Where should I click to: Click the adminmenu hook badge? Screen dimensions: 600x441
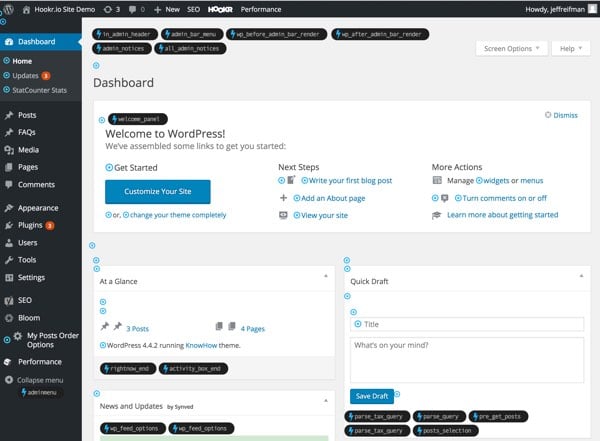pos(39,392)
